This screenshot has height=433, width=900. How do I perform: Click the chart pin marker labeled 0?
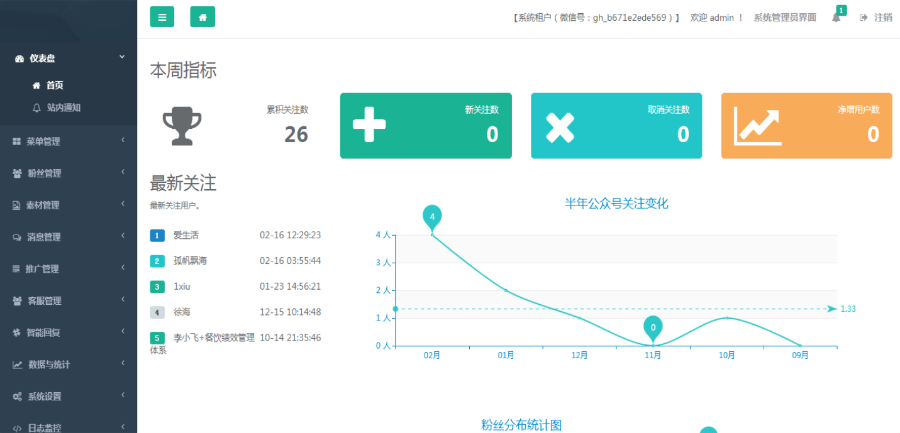(653, 329)
